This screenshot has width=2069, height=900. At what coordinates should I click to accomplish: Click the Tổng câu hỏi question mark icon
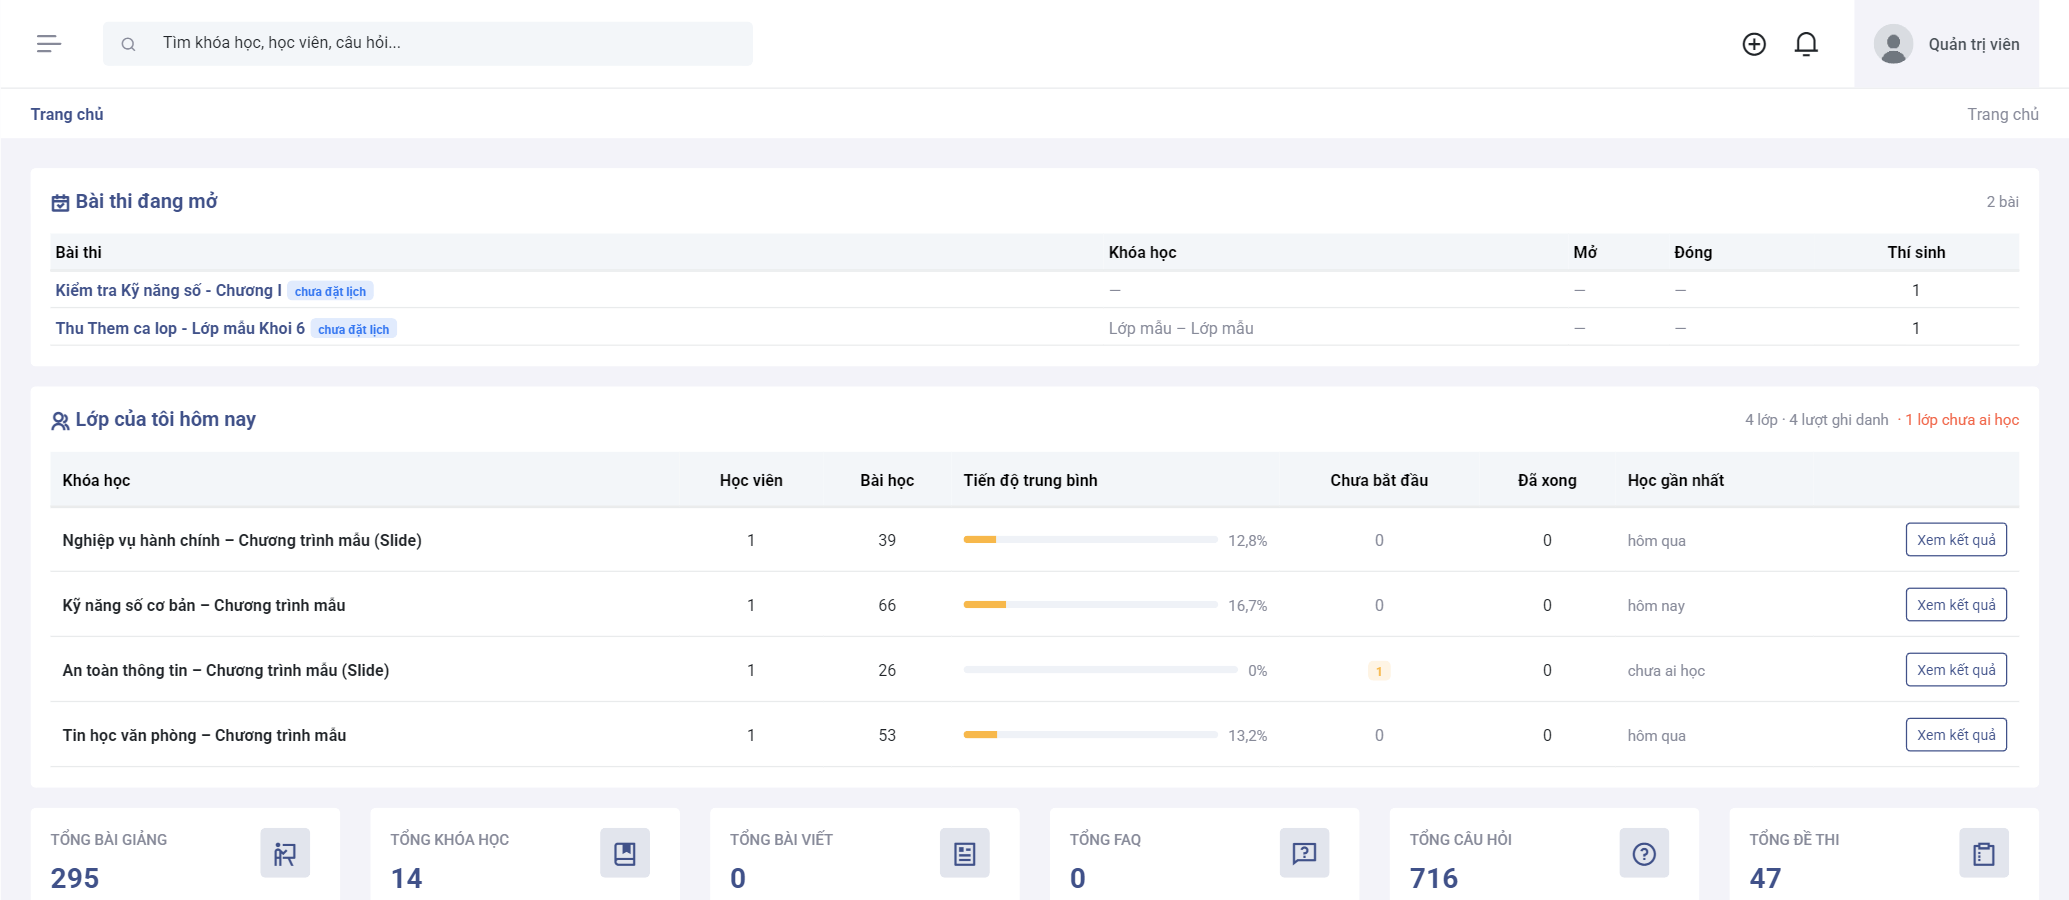[x=1644, y=853]
